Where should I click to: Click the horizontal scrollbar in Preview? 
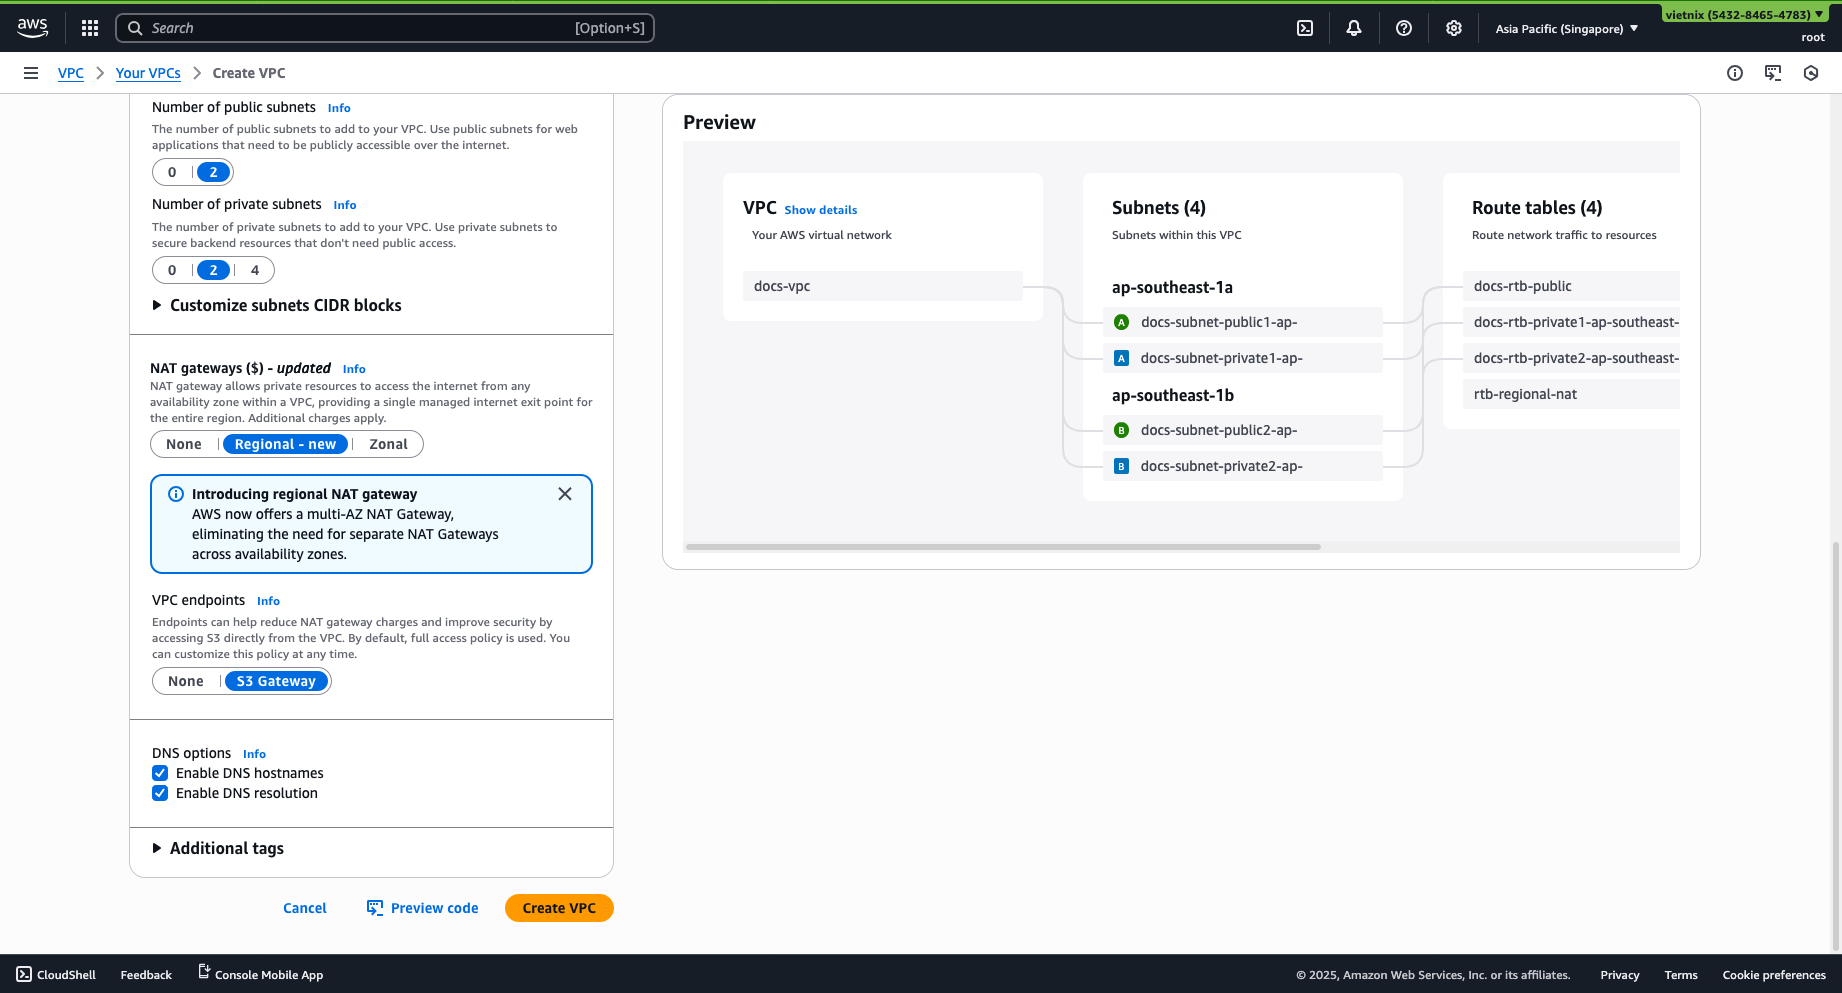[x=1003, y=547]
